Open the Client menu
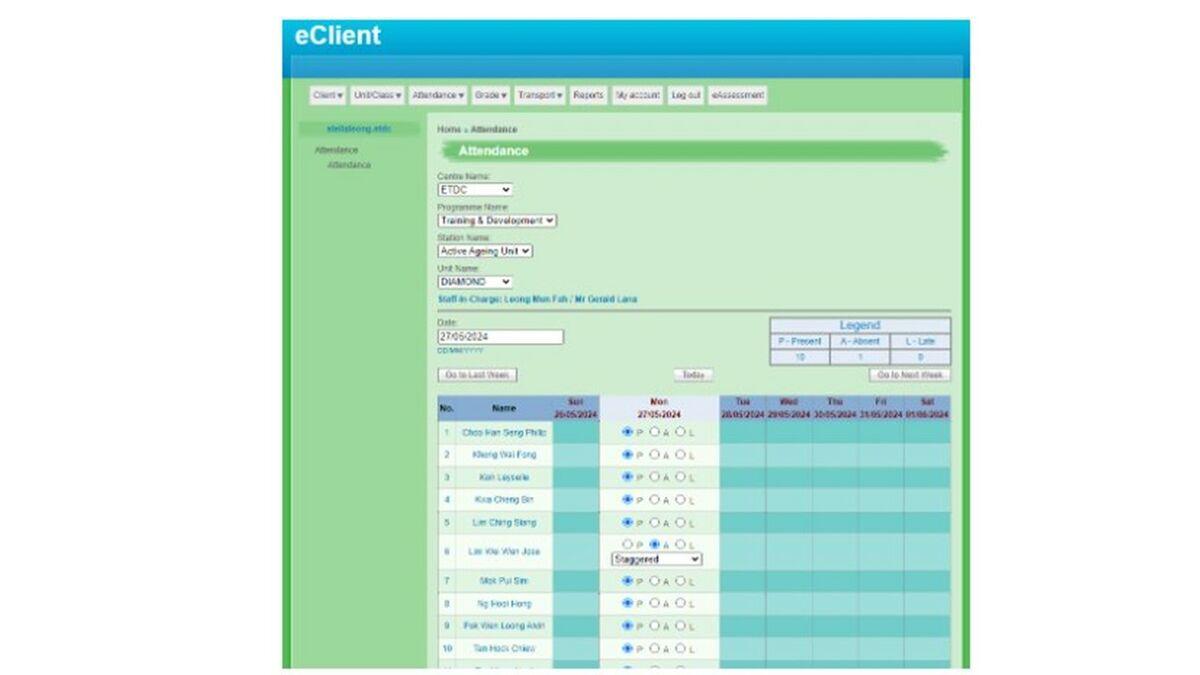 click(x=327, y=95)
